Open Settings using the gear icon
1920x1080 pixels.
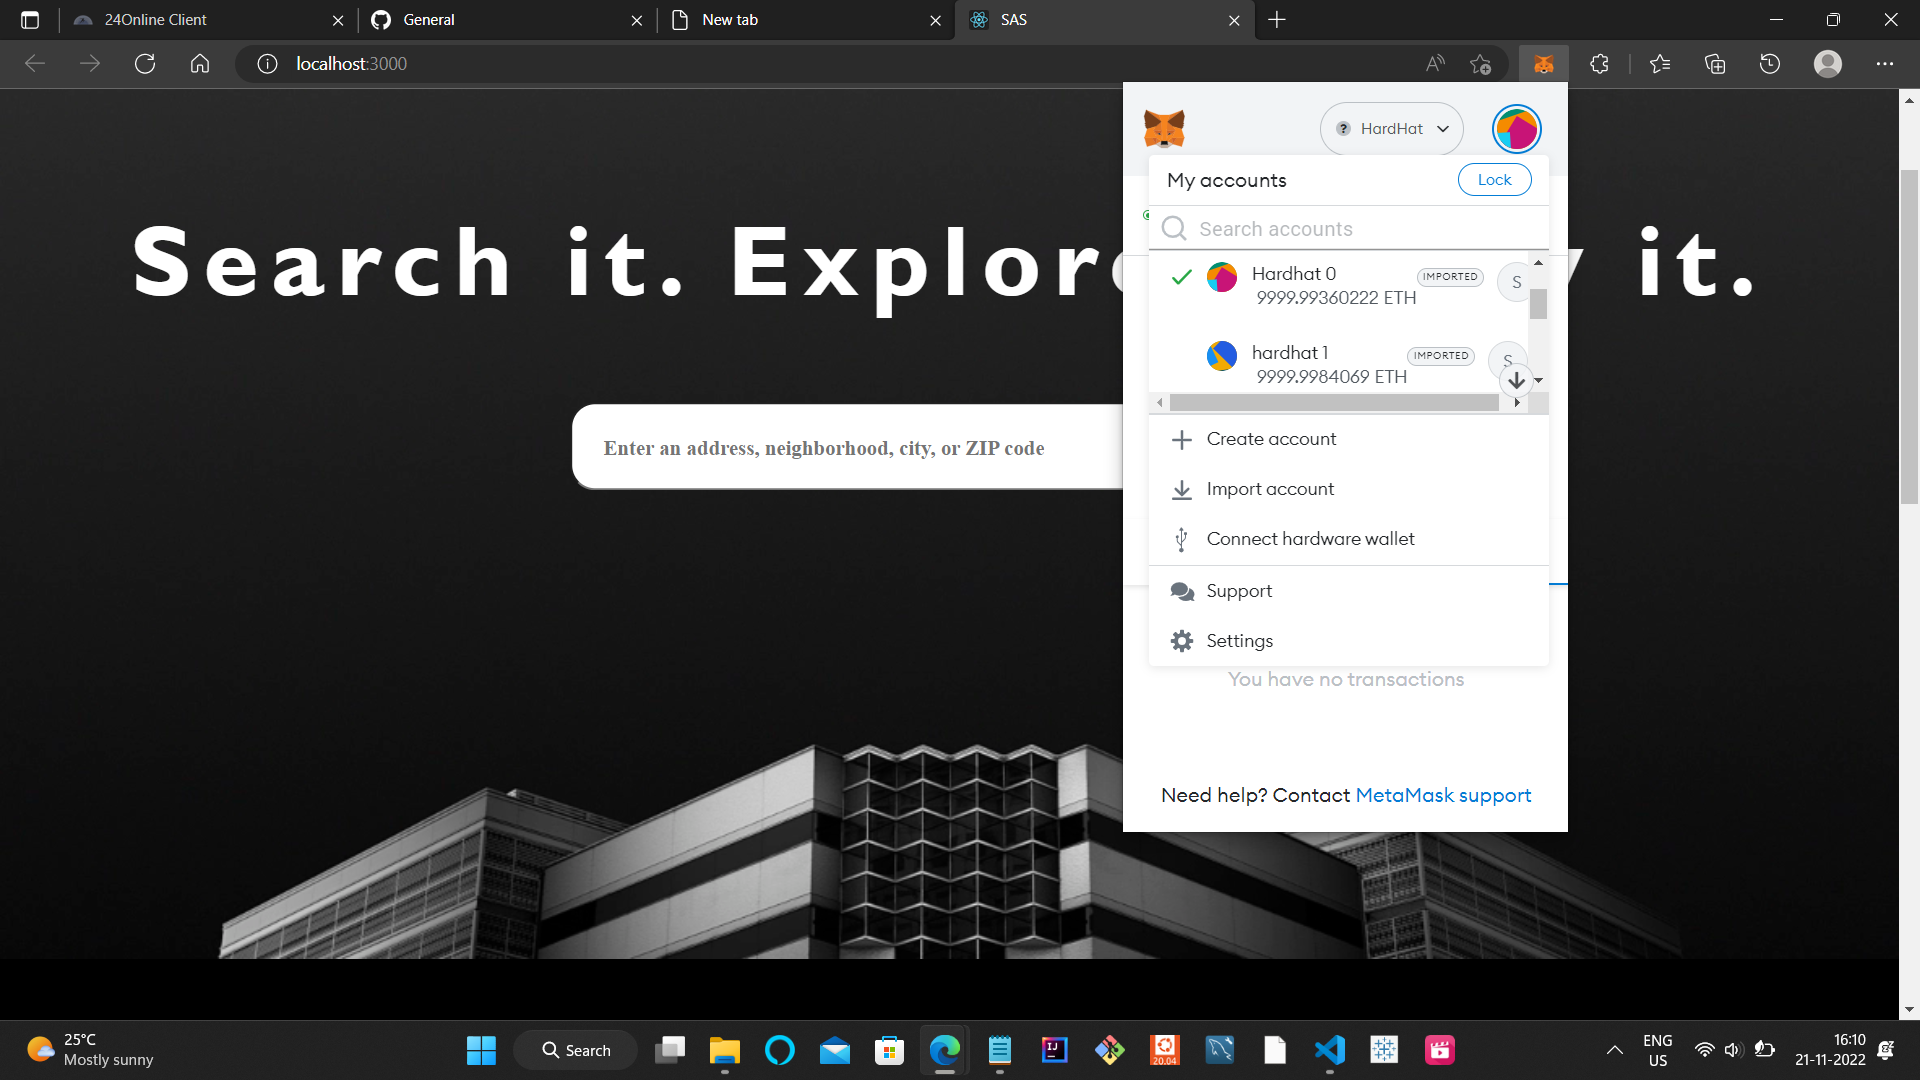pos(1182,640)
